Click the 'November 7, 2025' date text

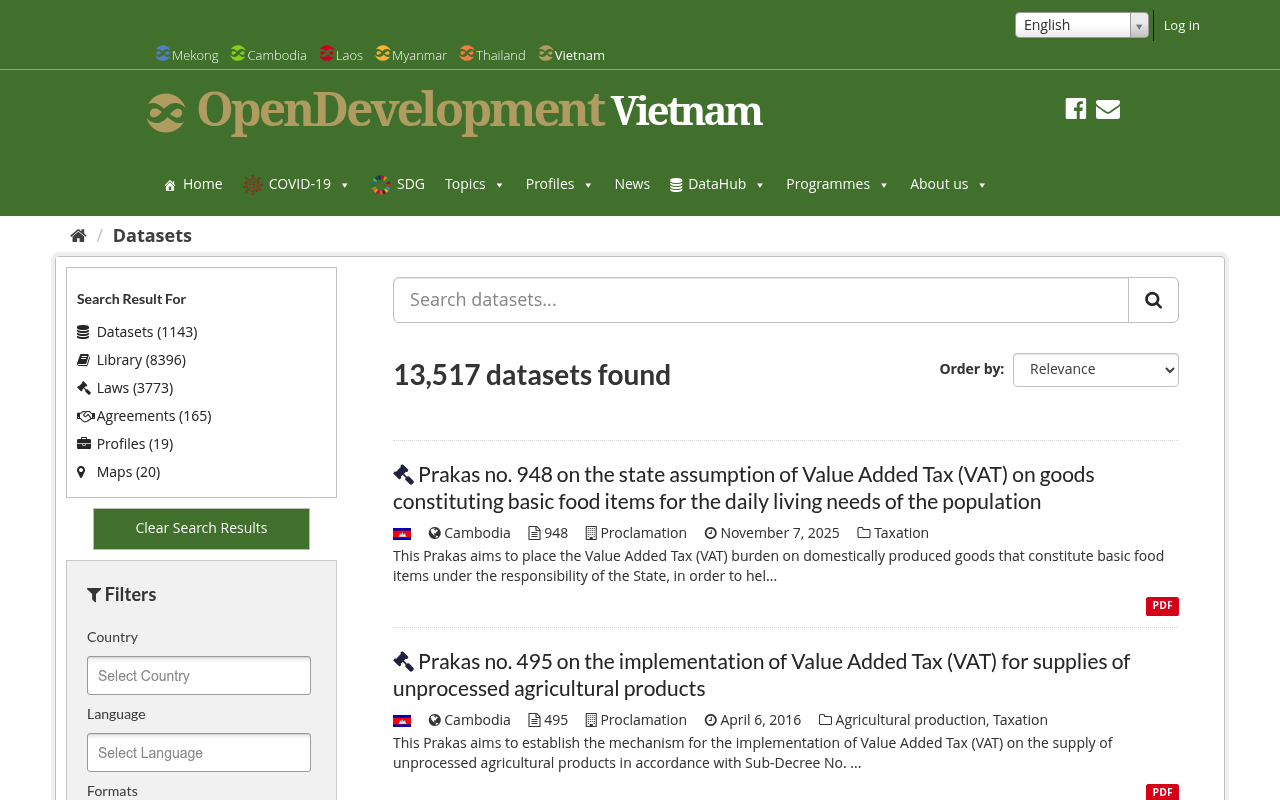[780, 533]
